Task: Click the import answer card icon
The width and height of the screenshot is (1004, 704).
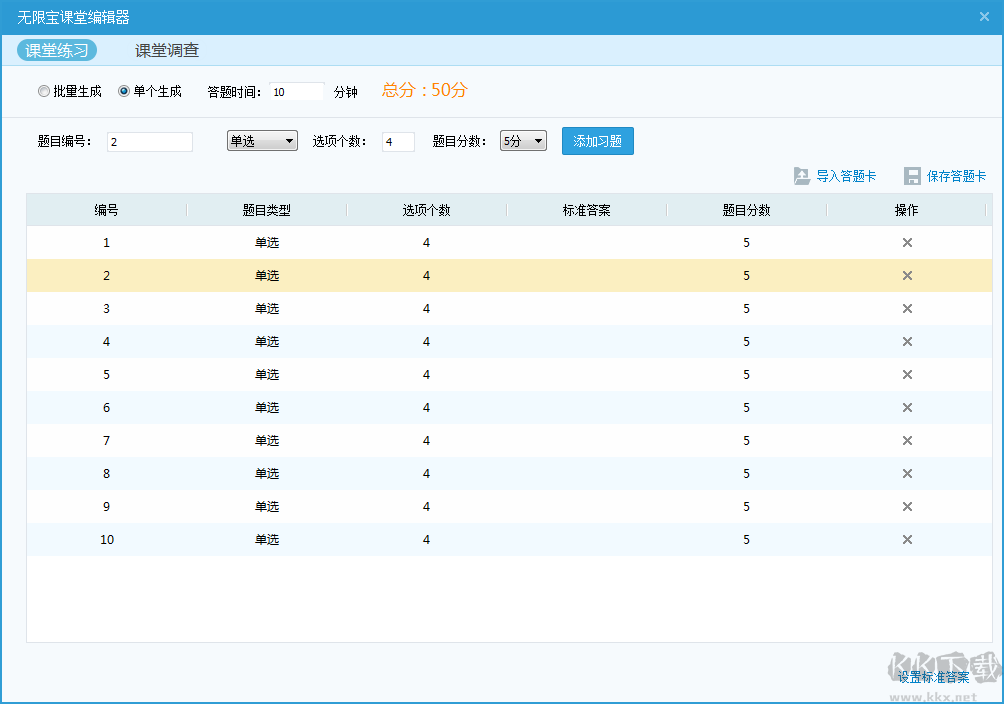Action: tap(802, 176)
